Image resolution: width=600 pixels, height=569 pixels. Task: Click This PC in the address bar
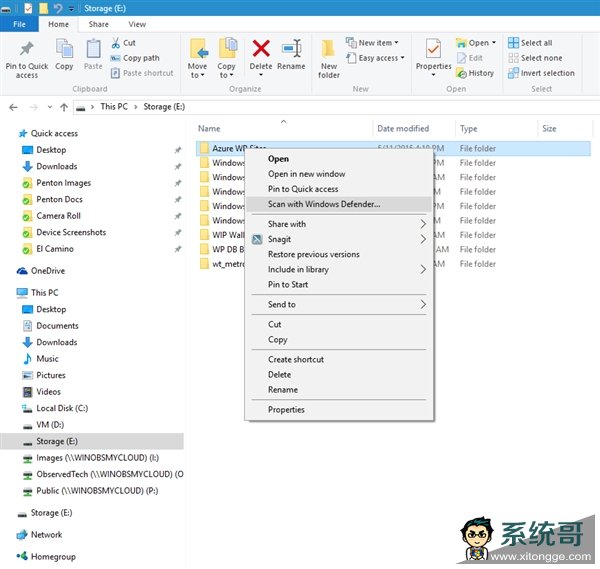click(x=114, y=107)
